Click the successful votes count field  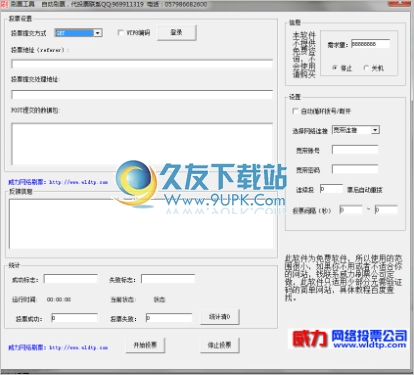[74, 318]
